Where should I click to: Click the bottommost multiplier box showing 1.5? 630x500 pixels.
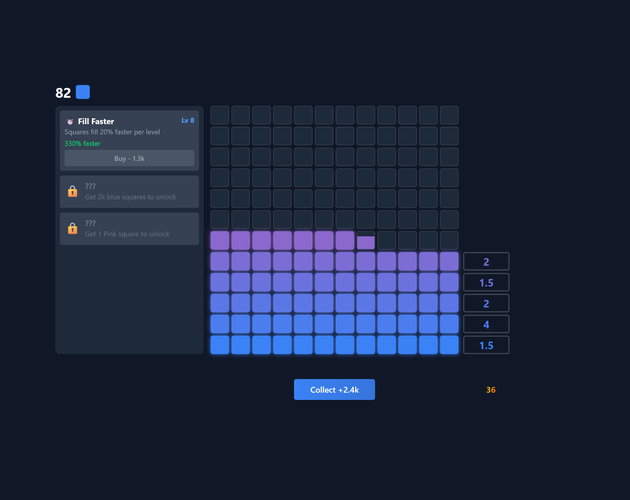486,345
